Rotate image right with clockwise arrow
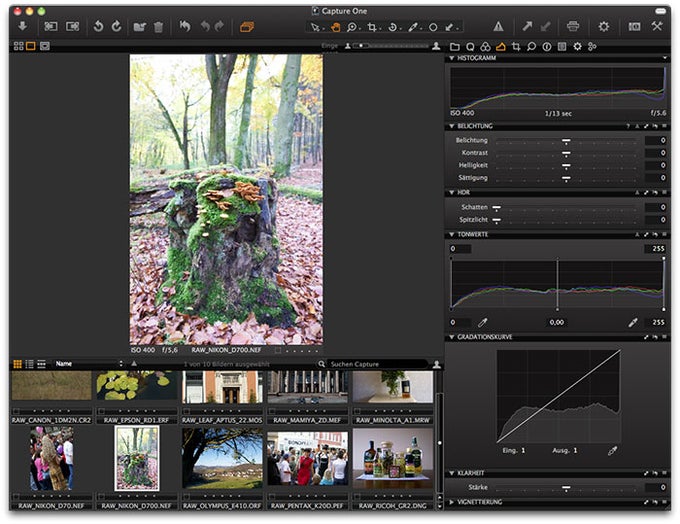This screenshot has height=524, width=680. coord(117,26)
